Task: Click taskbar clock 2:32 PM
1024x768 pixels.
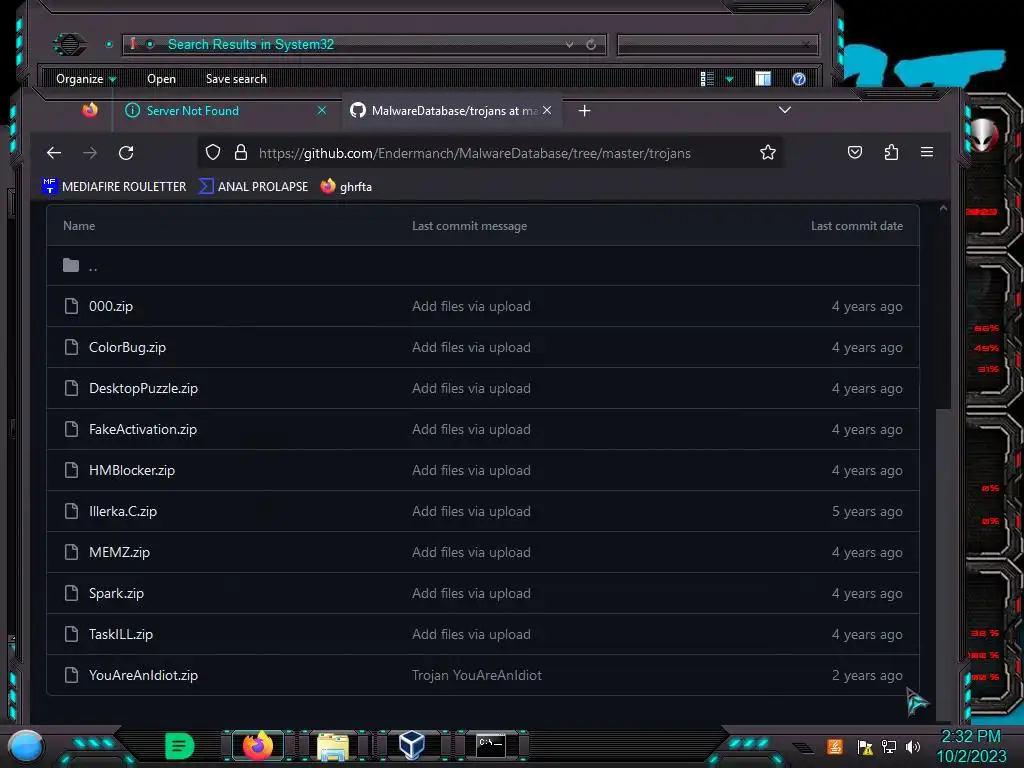Action: click(x=971, y=737)
